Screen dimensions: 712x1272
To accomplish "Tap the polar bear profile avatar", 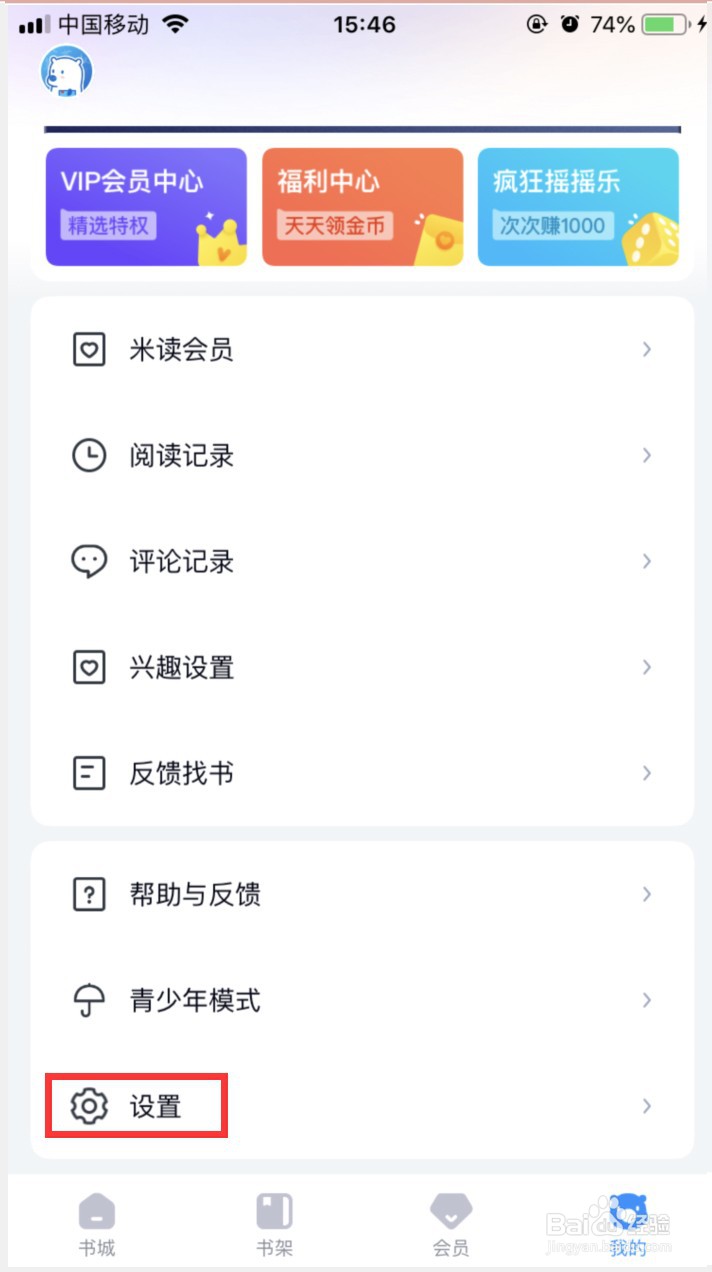I will [x=66, y=72].
